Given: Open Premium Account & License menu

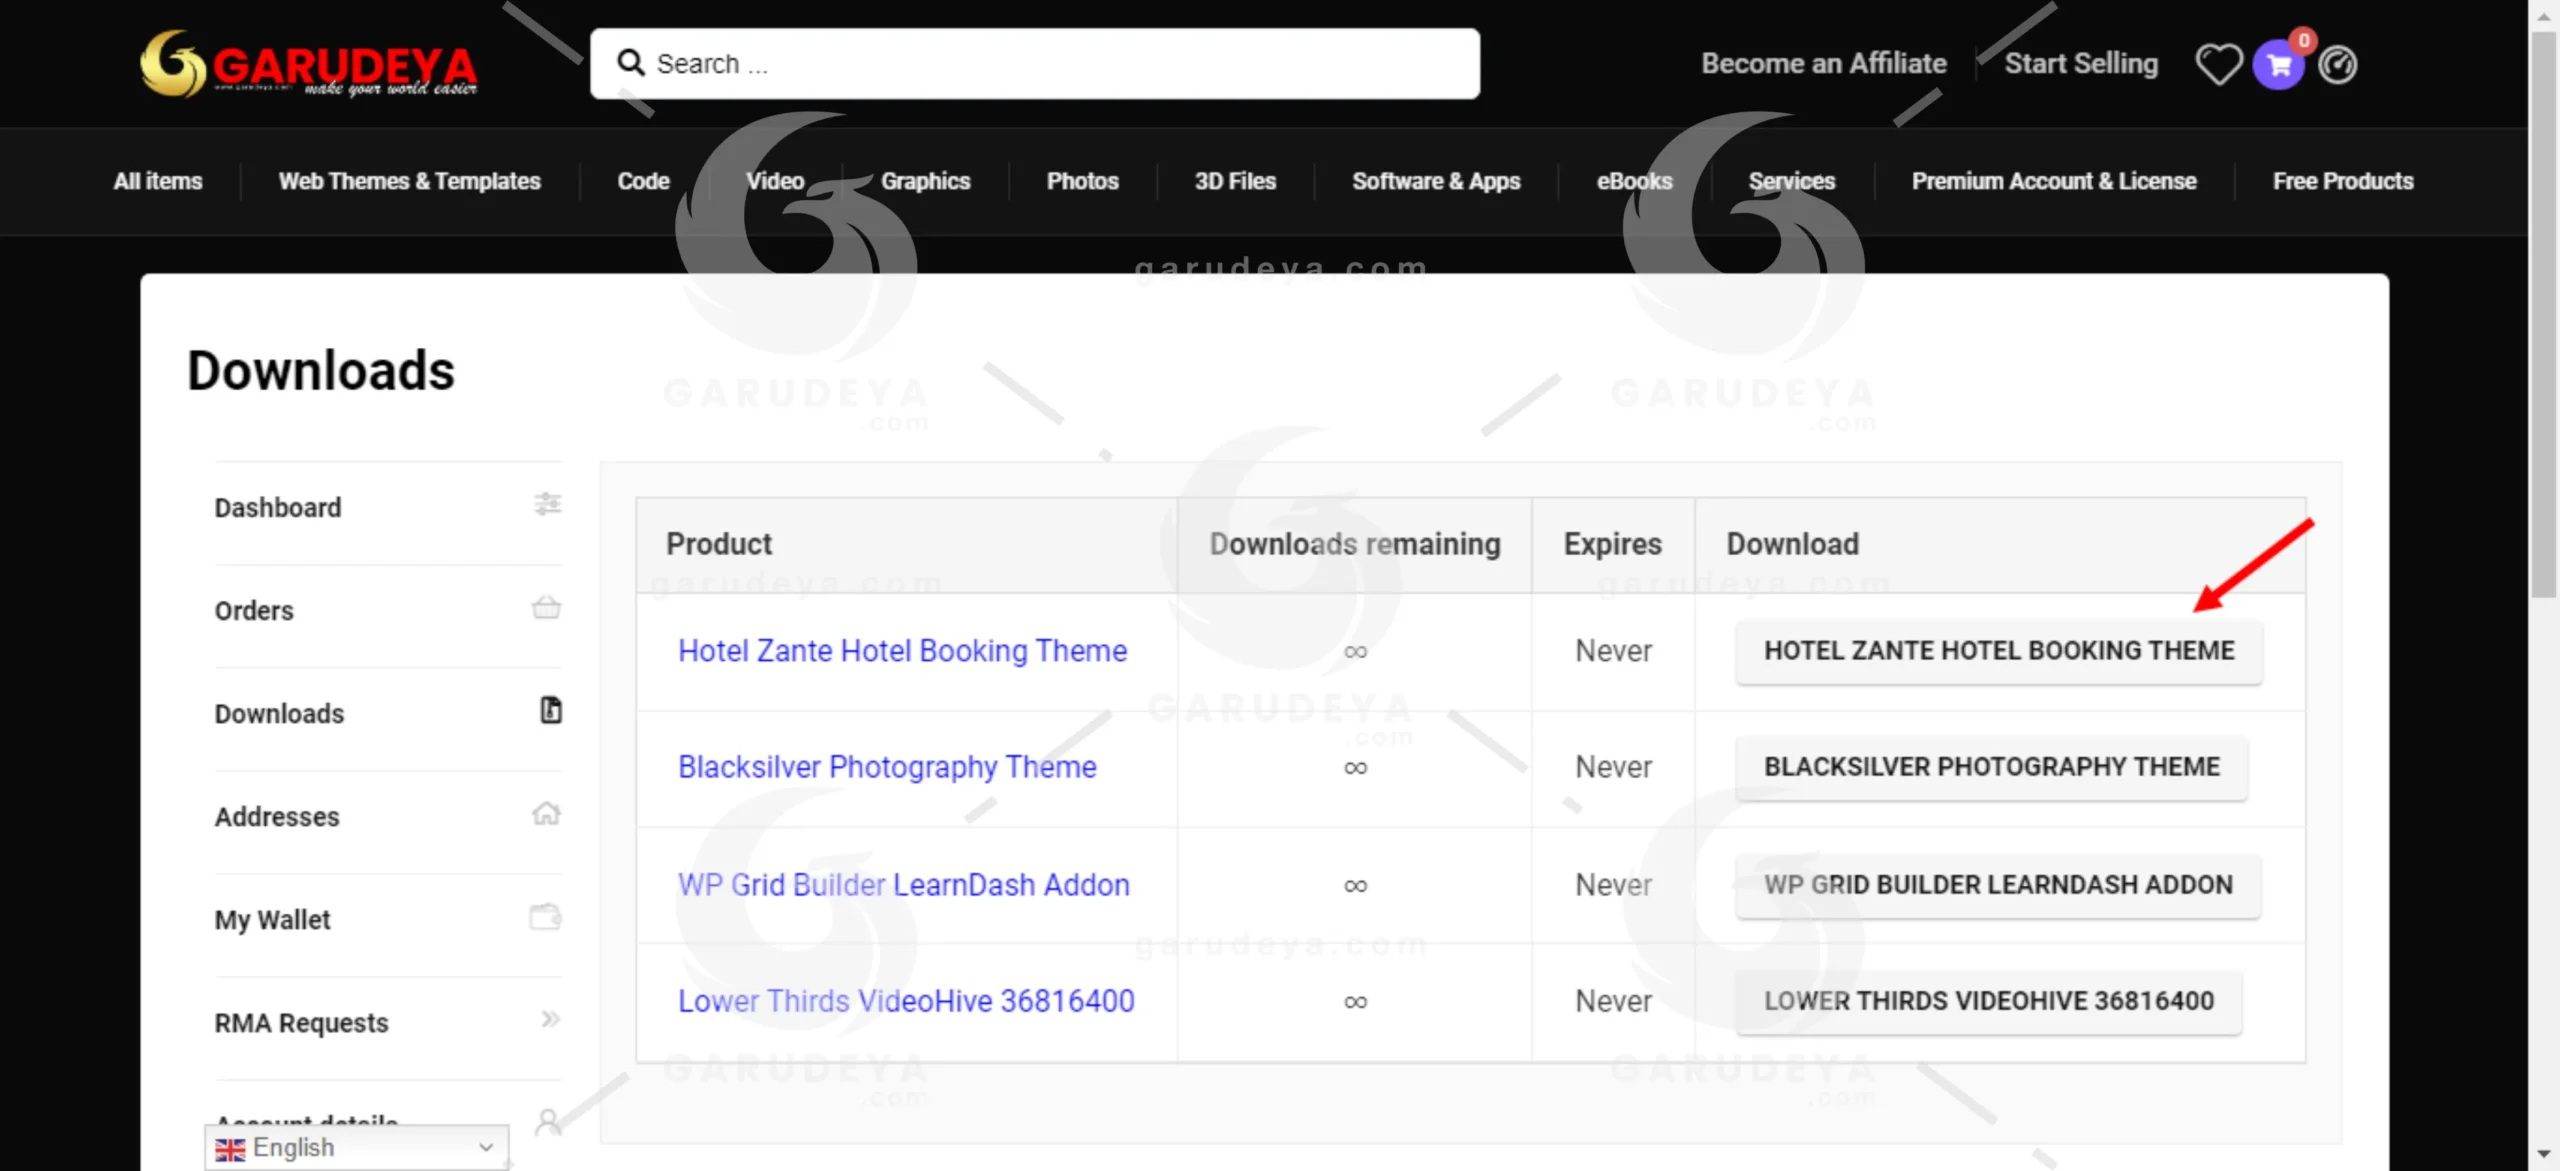Looking at the screenshot, I should 2054,181.
